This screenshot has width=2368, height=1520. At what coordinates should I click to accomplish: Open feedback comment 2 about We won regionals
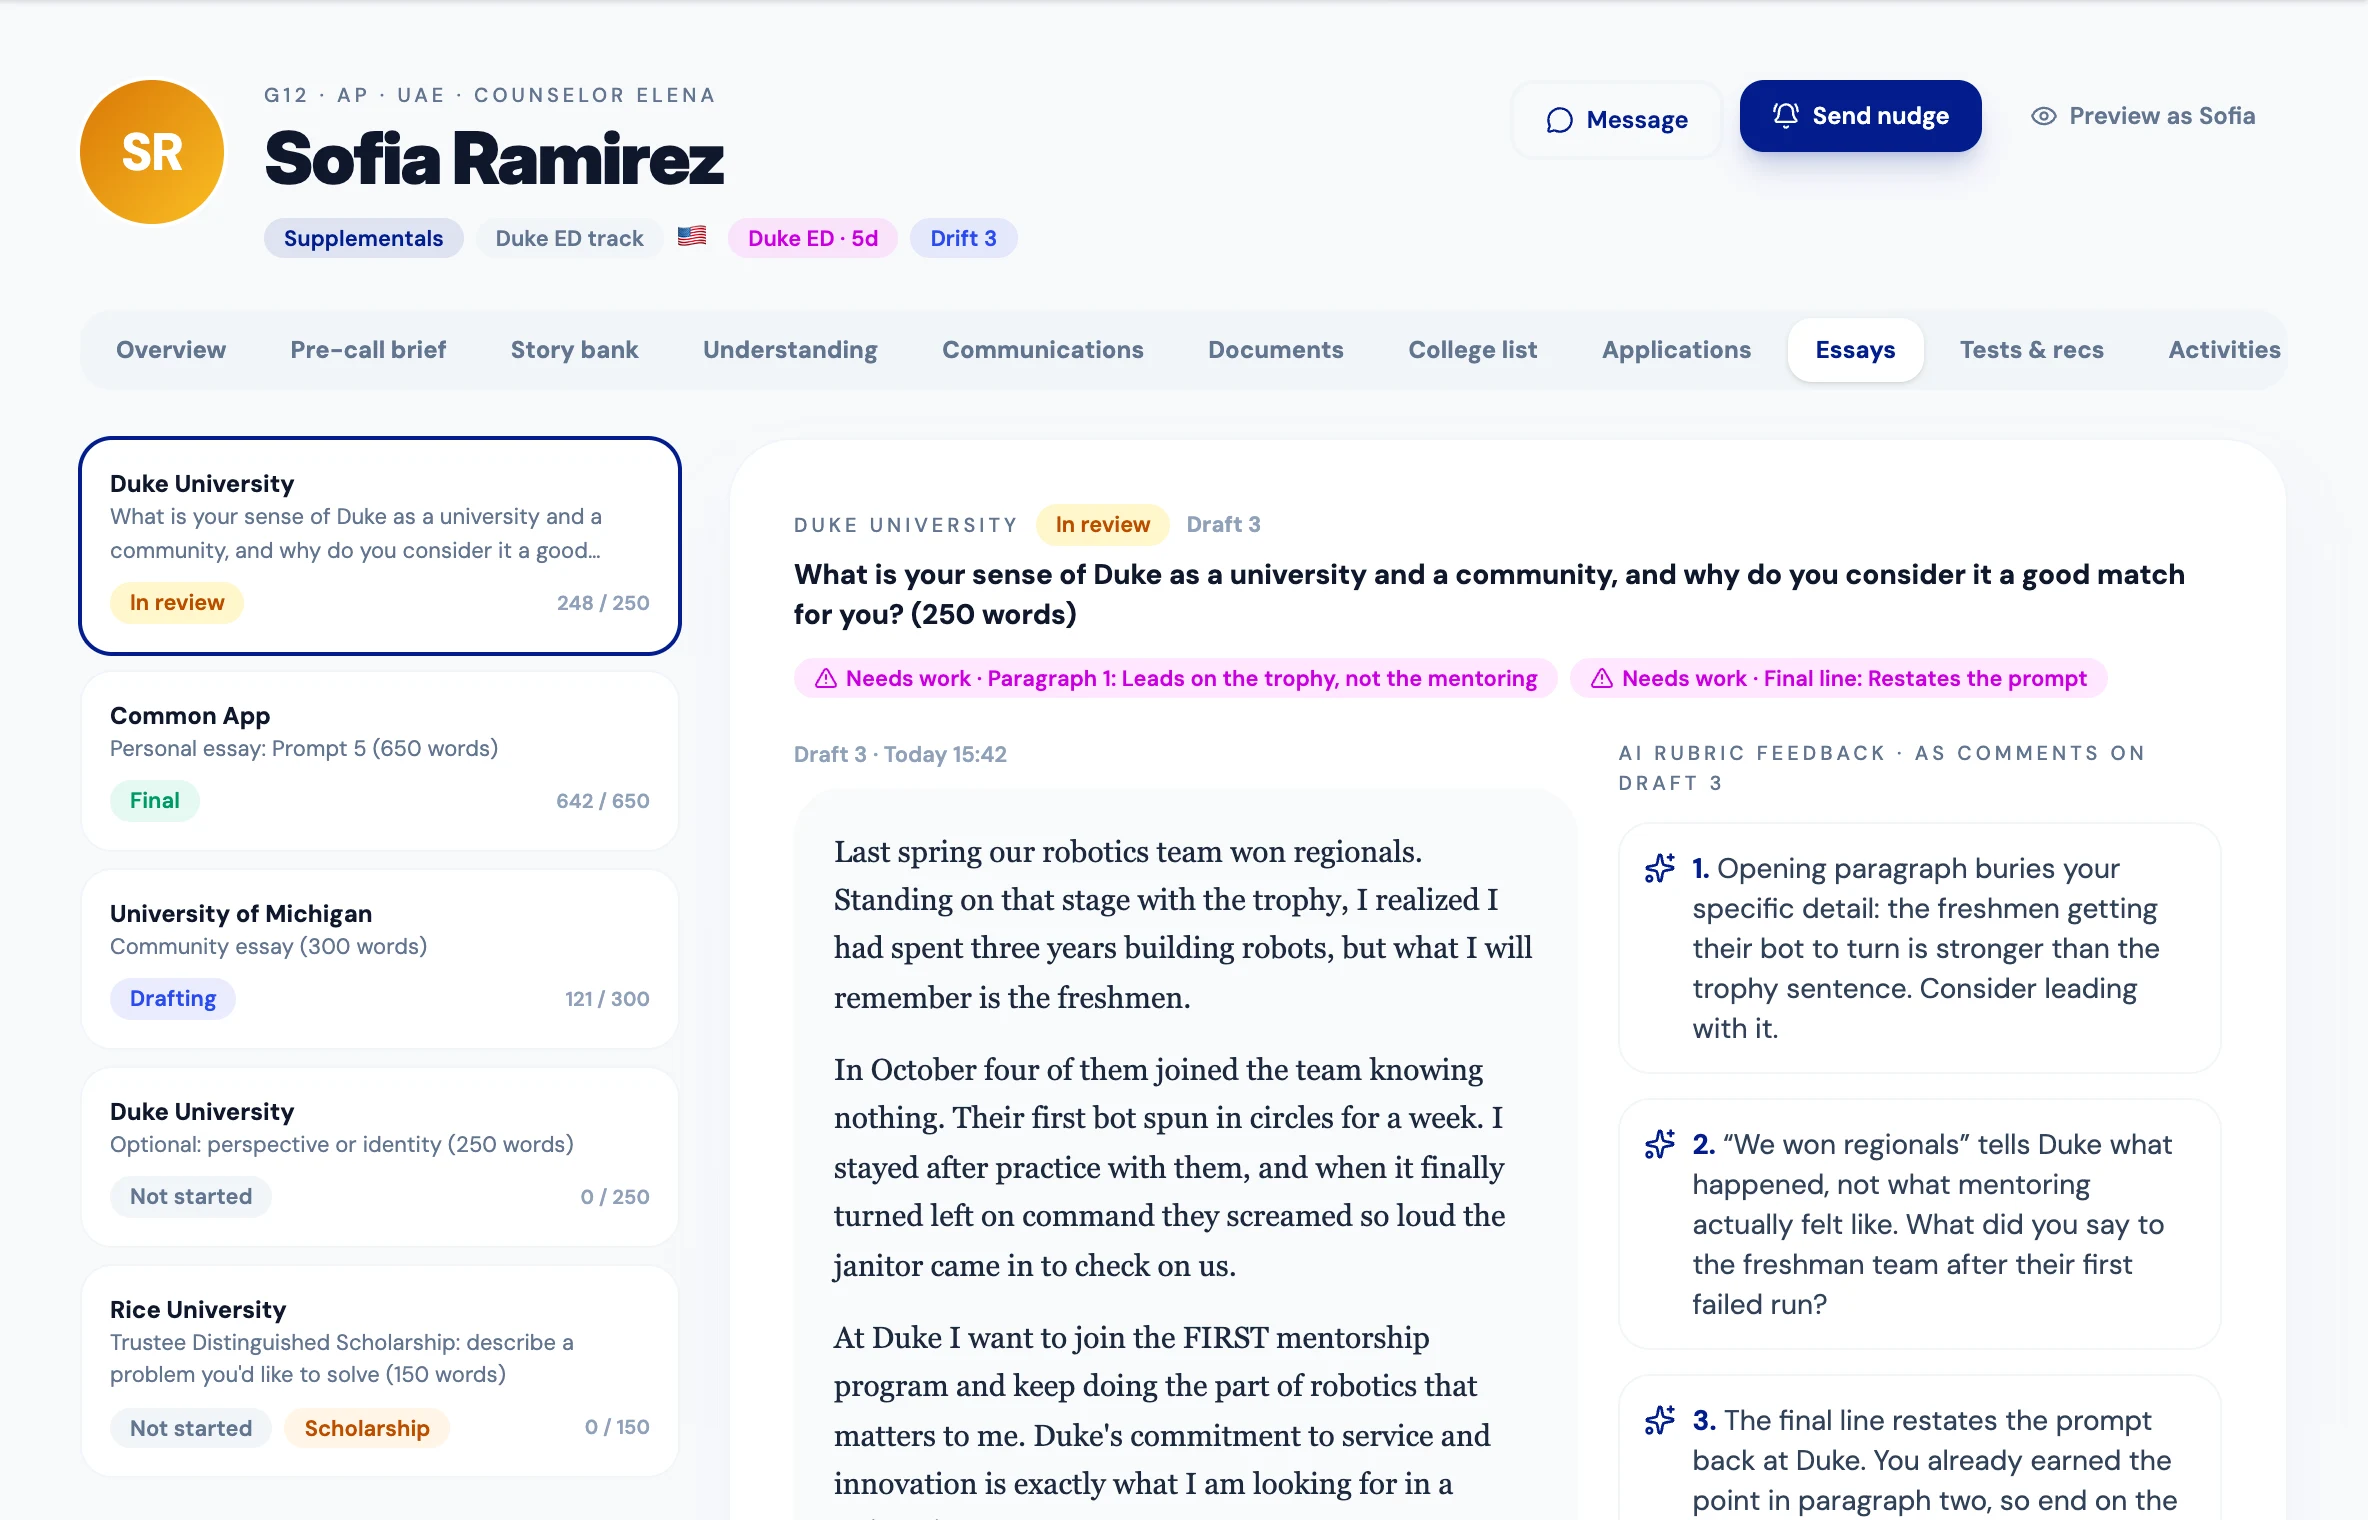pyautogui.click(x=1919, y=1224)
